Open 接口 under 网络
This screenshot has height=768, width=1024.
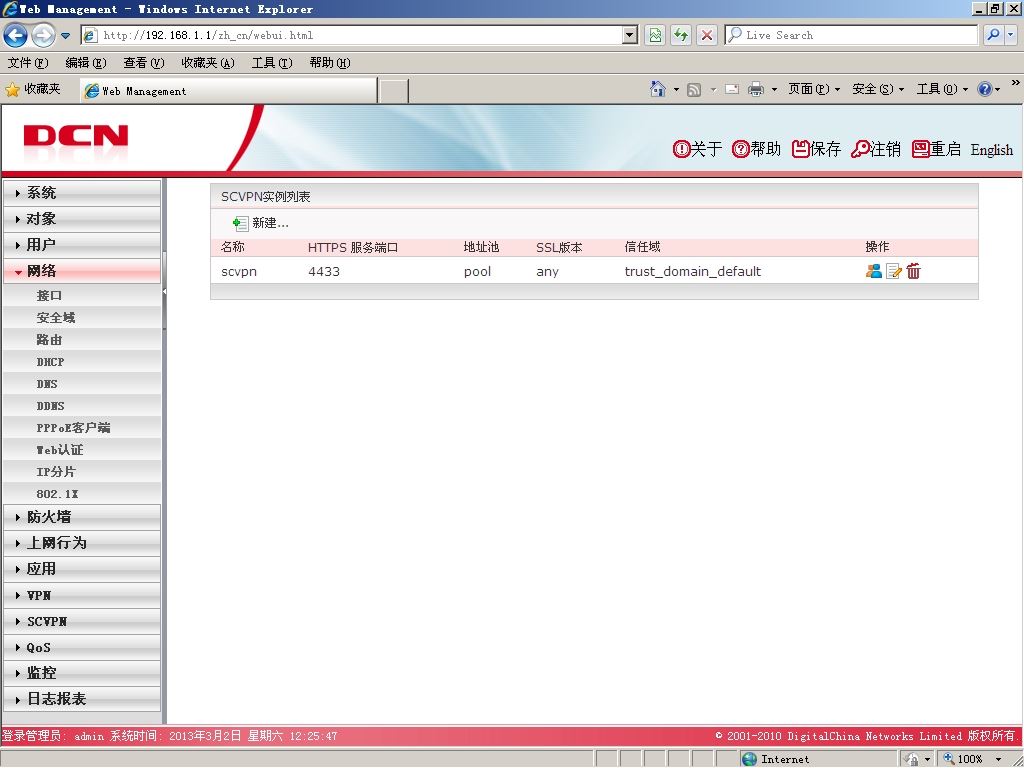(x=82, y=295)
